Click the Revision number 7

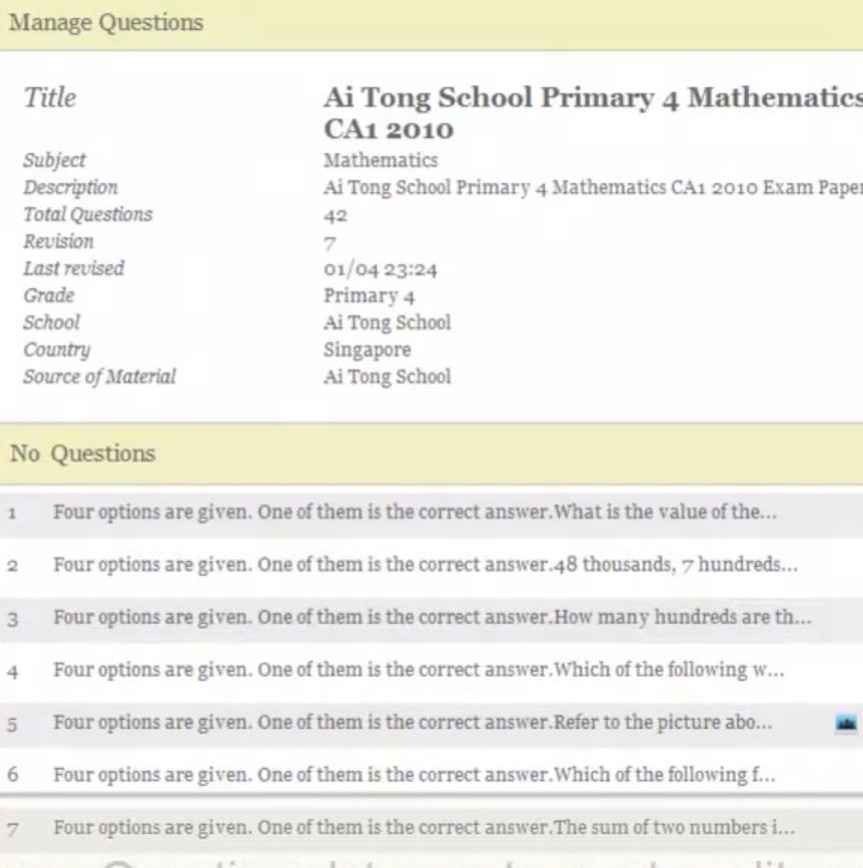pyautogui.click(x=330, y=242)
